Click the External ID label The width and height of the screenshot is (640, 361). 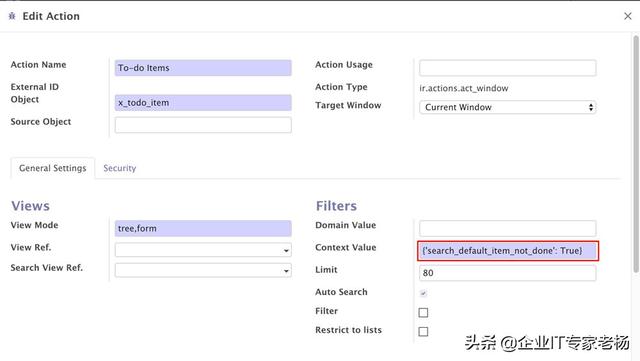(x=35, y=87)
